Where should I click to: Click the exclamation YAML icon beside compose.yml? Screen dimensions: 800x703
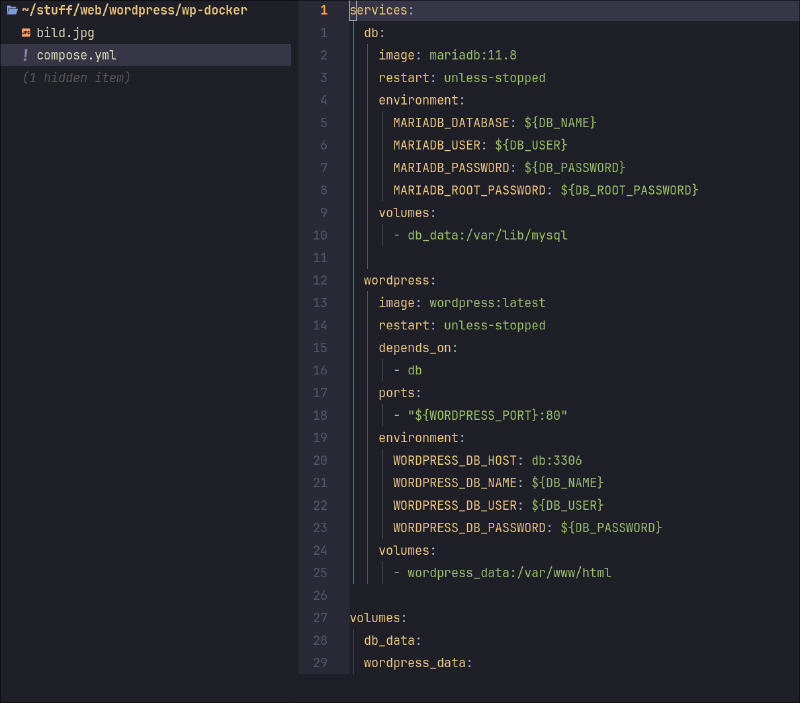tap(26, 55)
